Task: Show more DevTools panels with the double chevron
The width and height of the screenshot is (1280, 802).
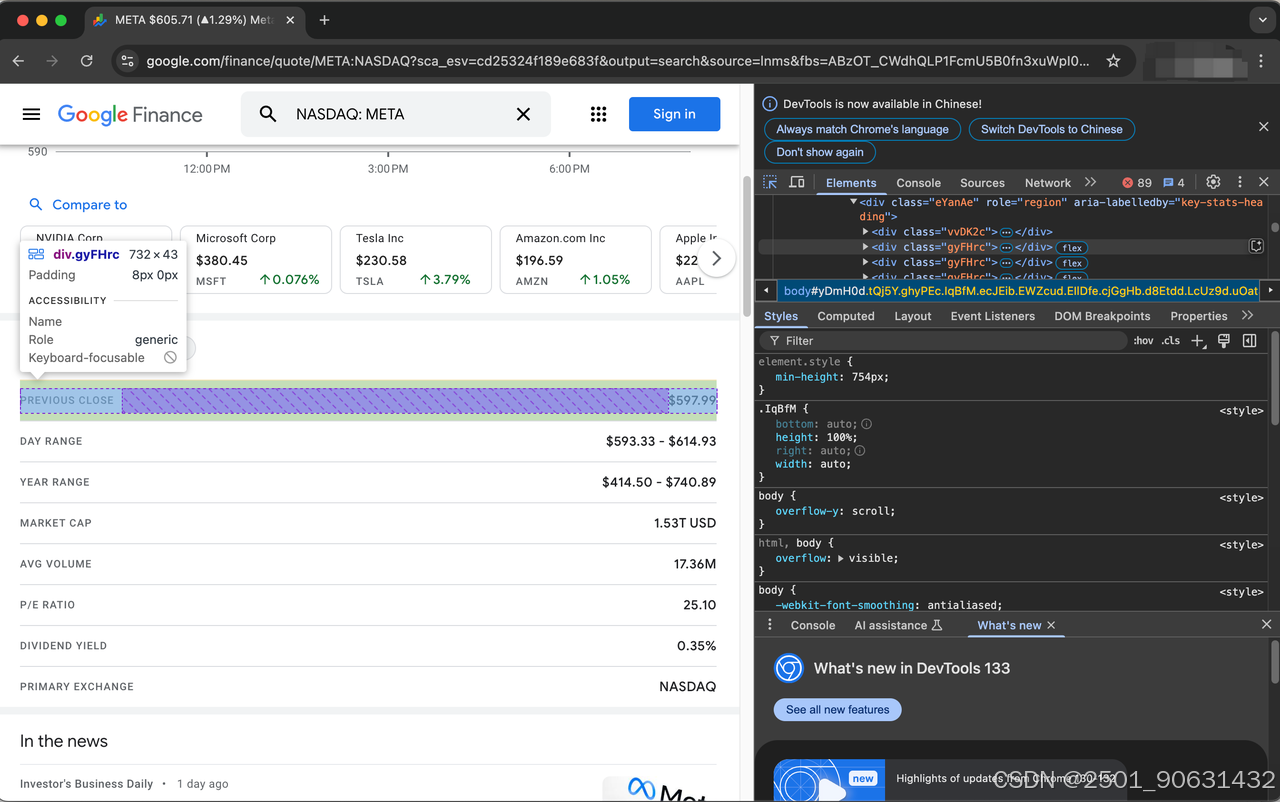Action: click(x=1090, y=182)
